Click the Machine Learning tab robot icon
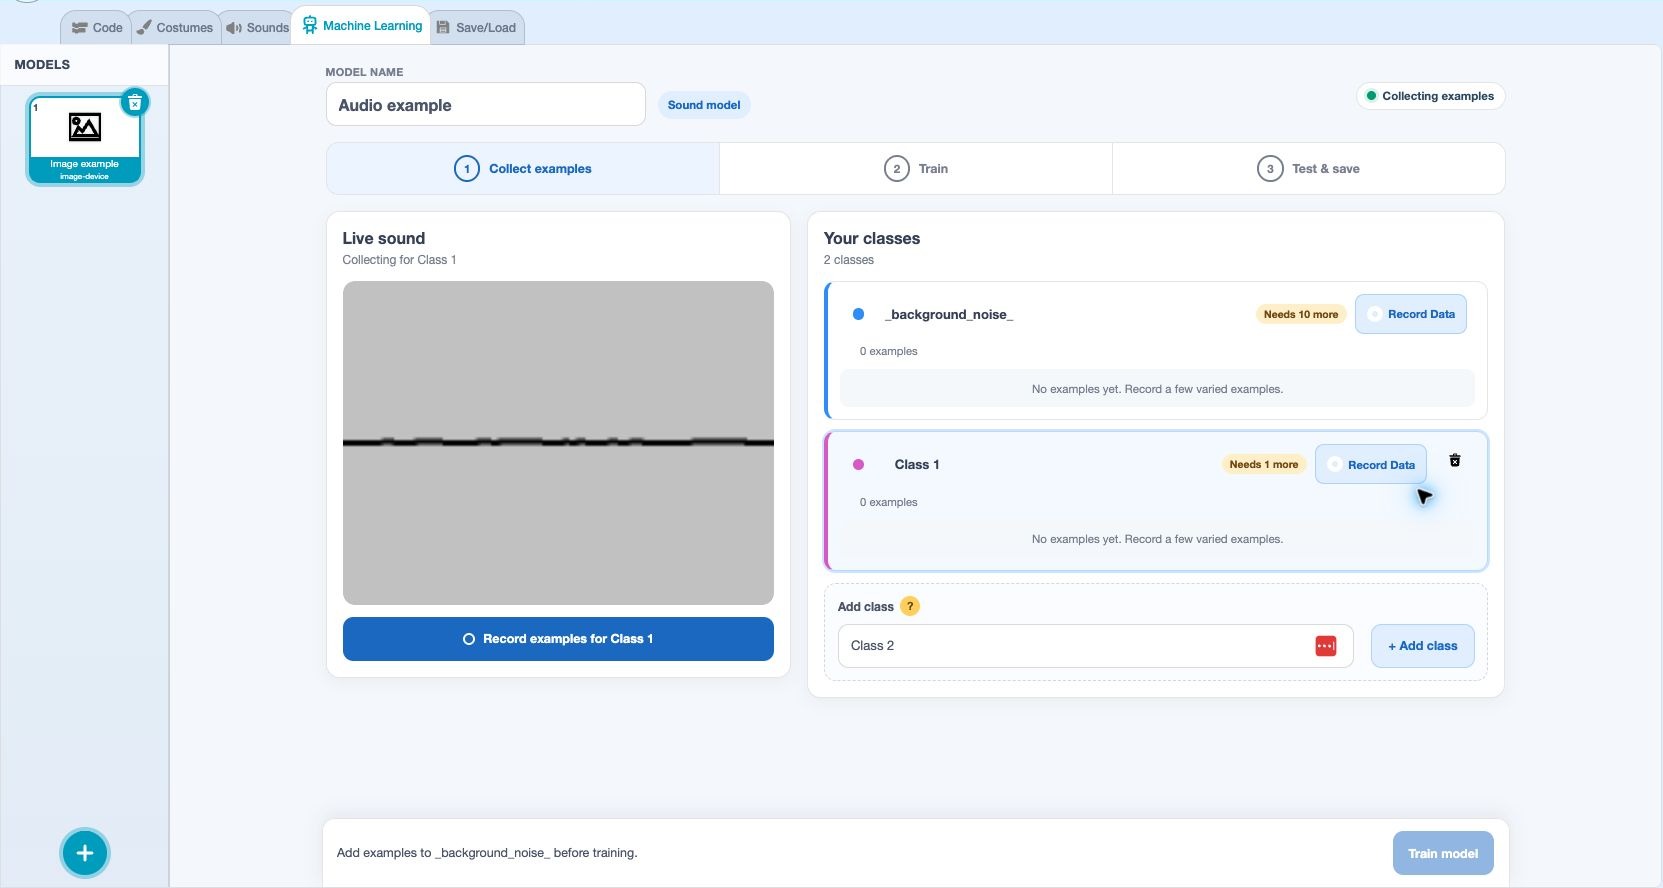The image size is (1663, 888). [310, 25]
